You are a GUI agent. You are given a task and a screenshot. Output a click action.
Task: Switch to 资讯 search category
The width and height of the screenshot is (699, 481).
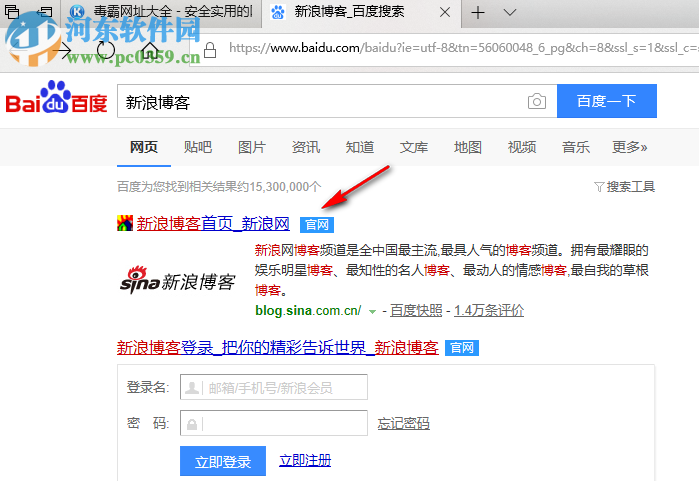coord(306,147)
